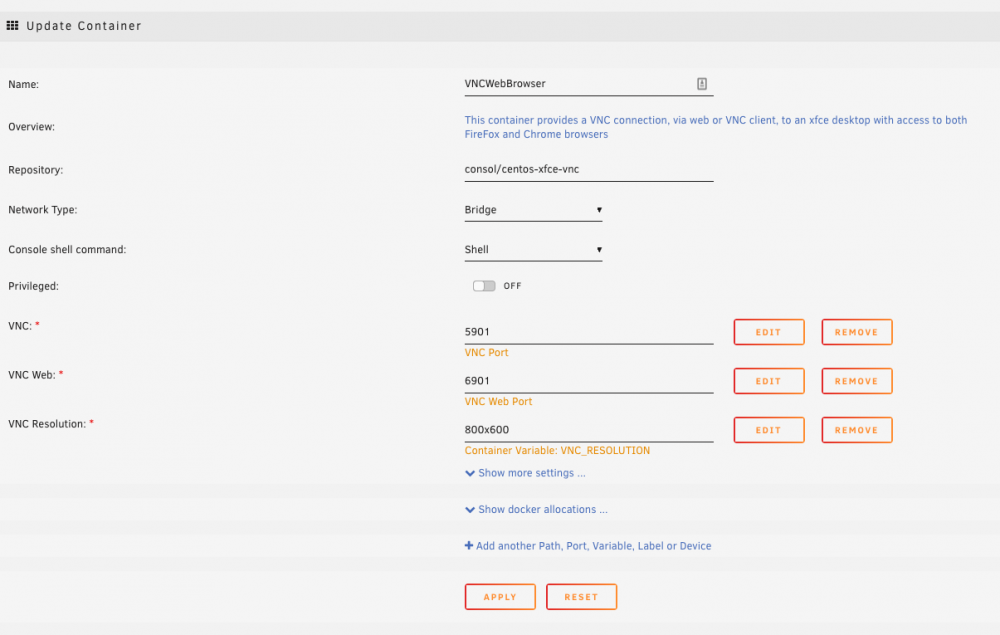Click the 'Overview:' label
The height and width of the screenshot is (635, 1000).
pyautogui.click(x=31, y=127)
